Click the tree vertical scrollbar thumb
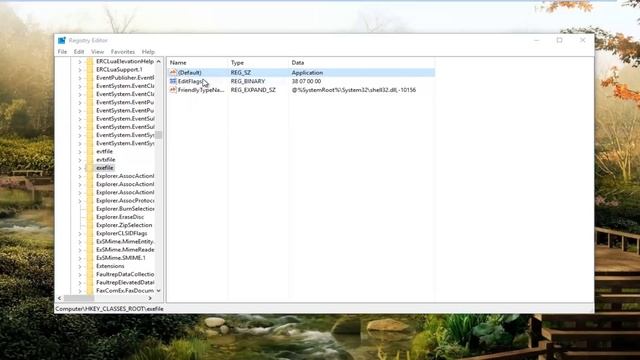Image resolution: width=640 pixels, height=360 pixels. [159, 135]
